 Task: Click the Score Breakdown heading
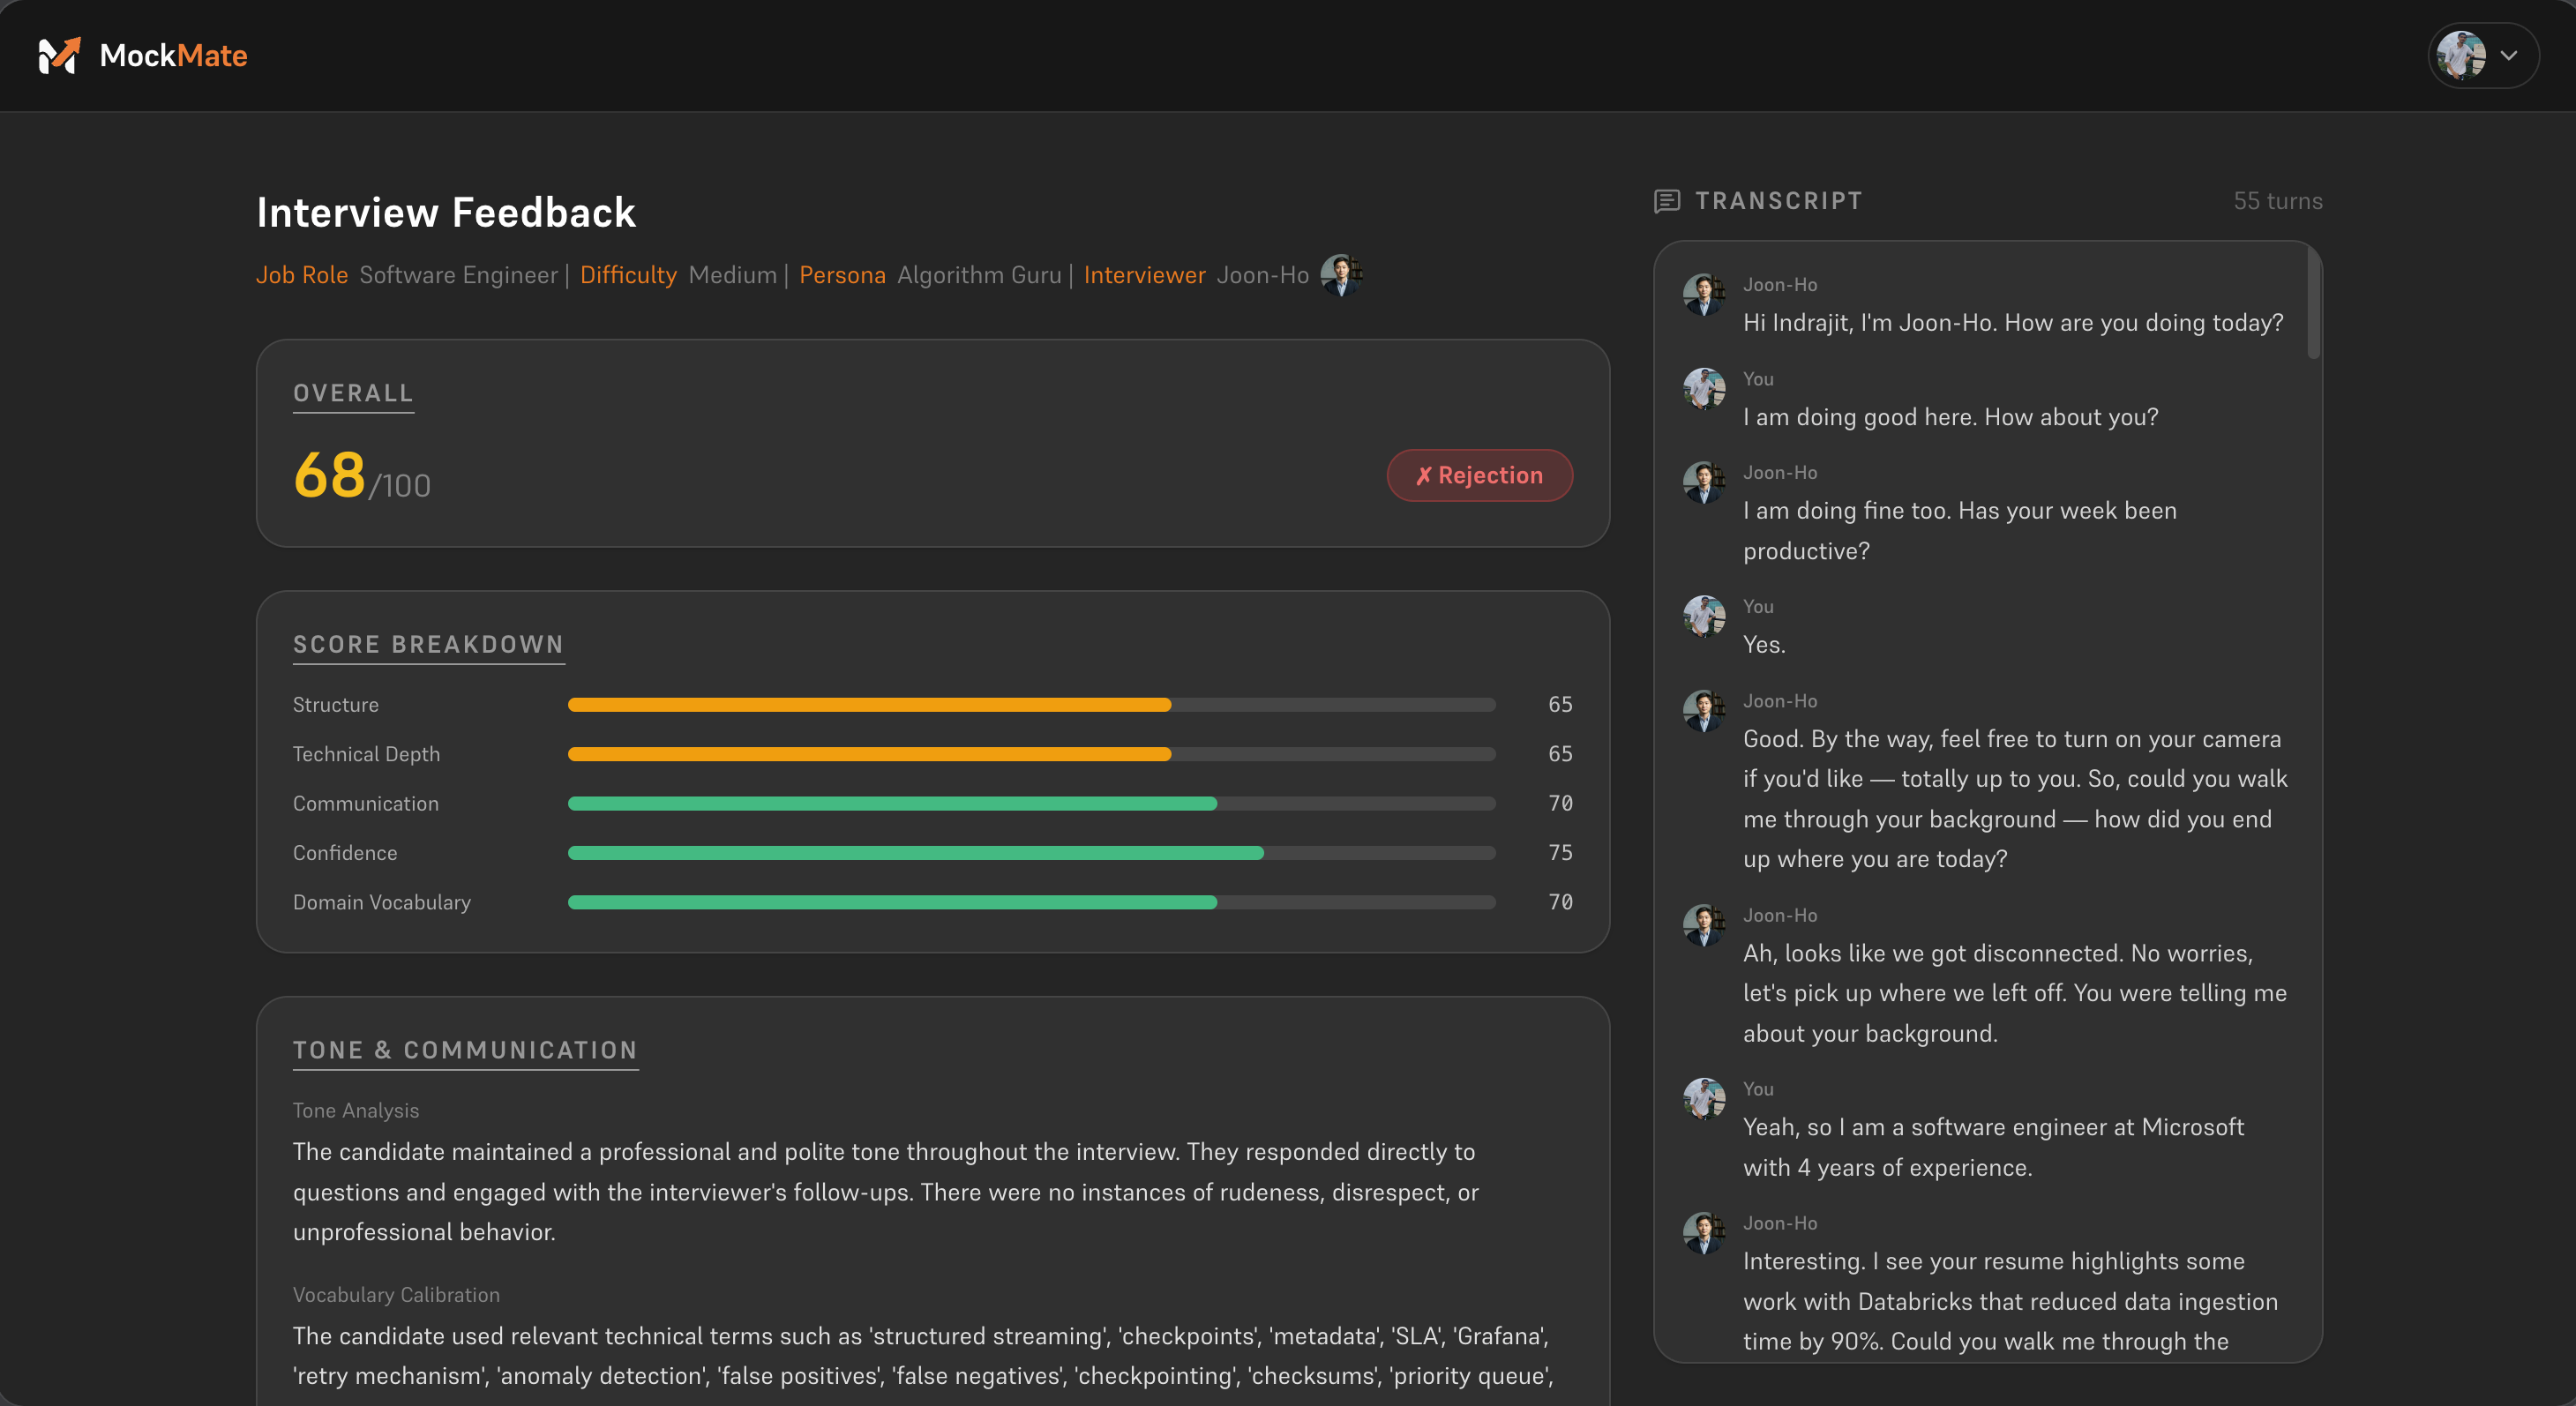(x=428, y=644)
